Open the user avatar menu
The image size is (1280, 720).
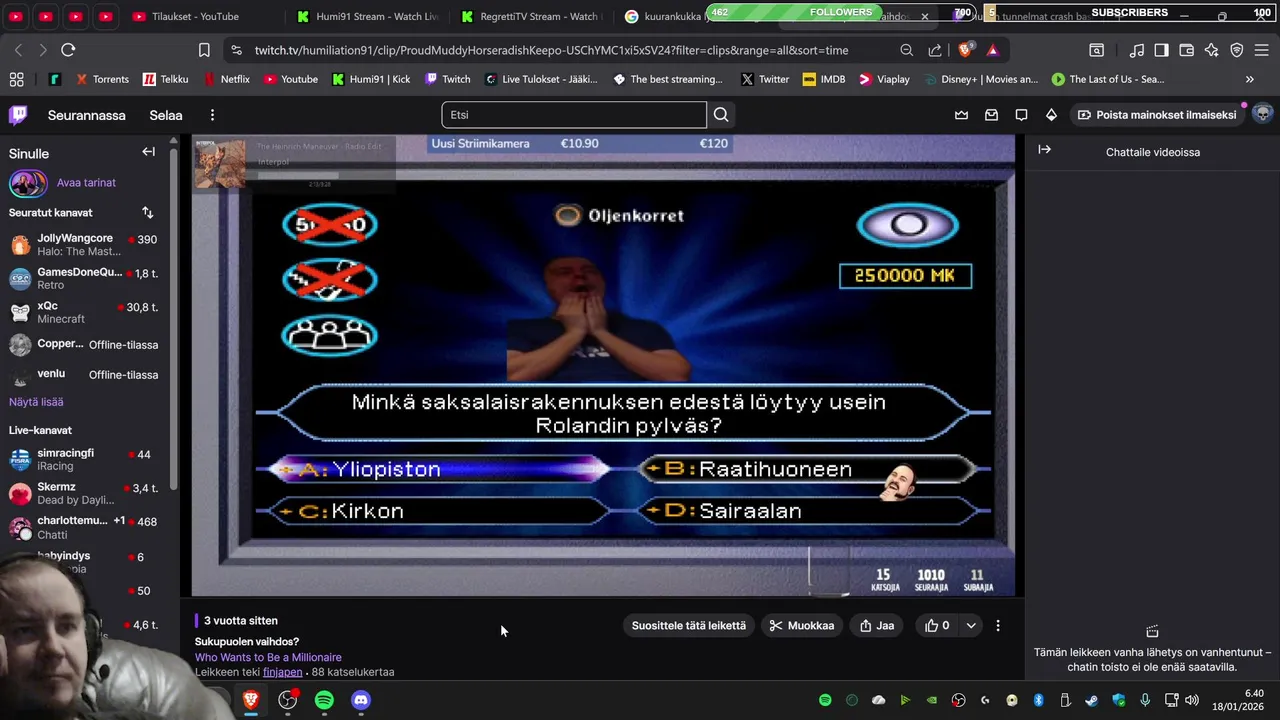[x=1263, y=114]
